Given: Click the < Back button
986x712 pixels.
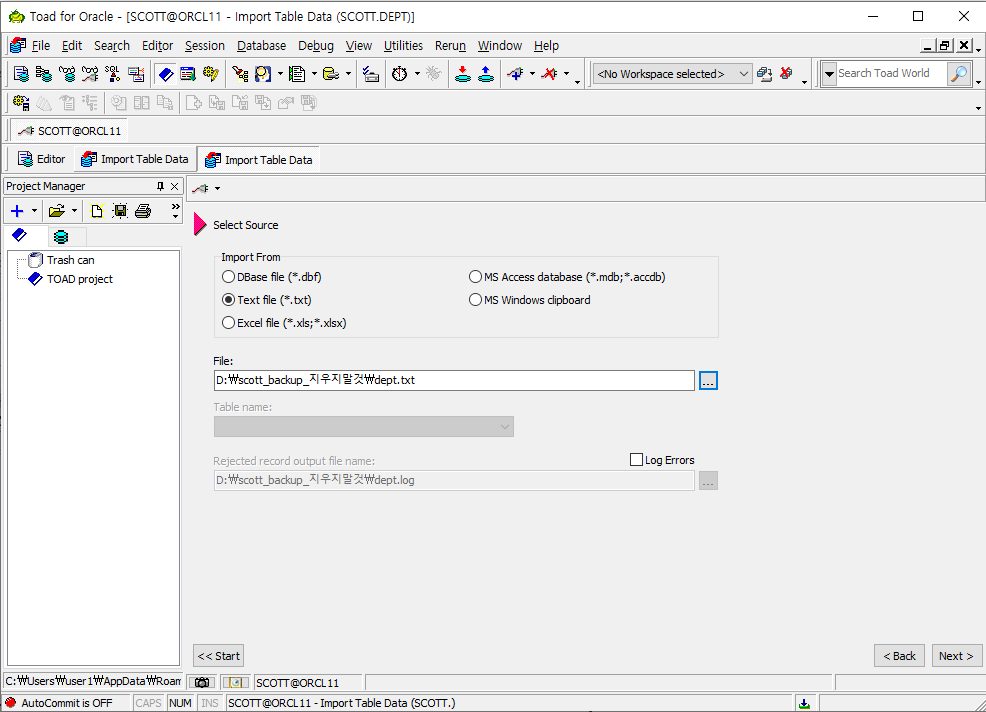Looking at the screenshot, I should click(x=899, y=656).
